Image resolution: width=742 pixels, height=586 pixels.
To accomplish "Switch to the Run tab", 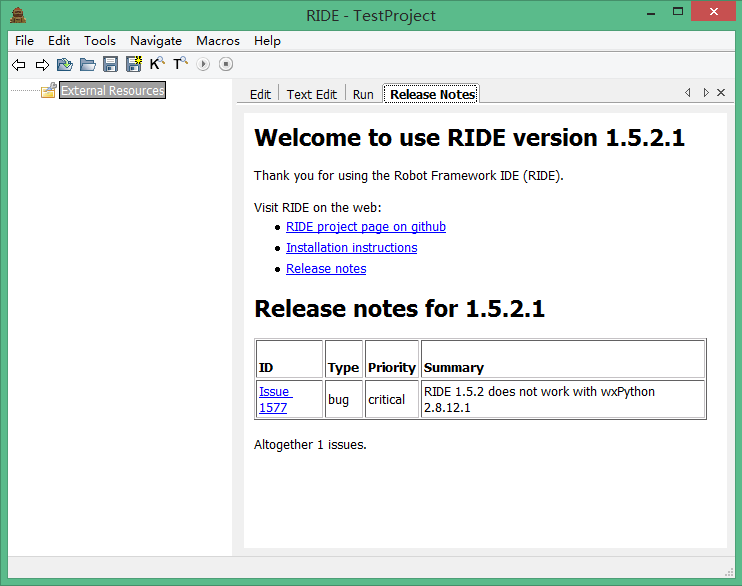I will 363,94.
